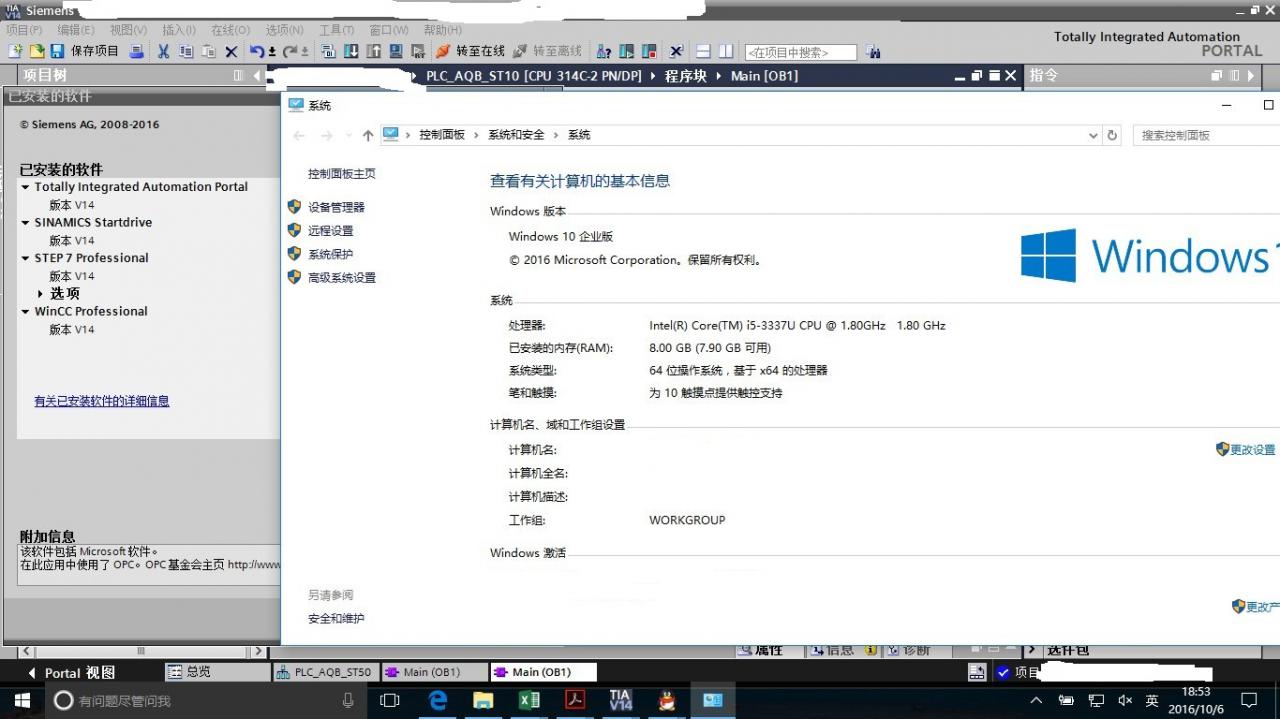This screenshot has height=719, width=1280.
Task: Click the Compile icon in toolbar
Action: tap(328, 51)
